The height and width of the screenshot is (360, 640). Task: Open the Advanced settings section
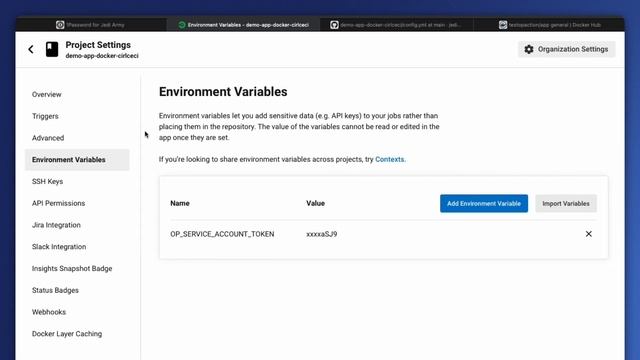pos(48,138)
